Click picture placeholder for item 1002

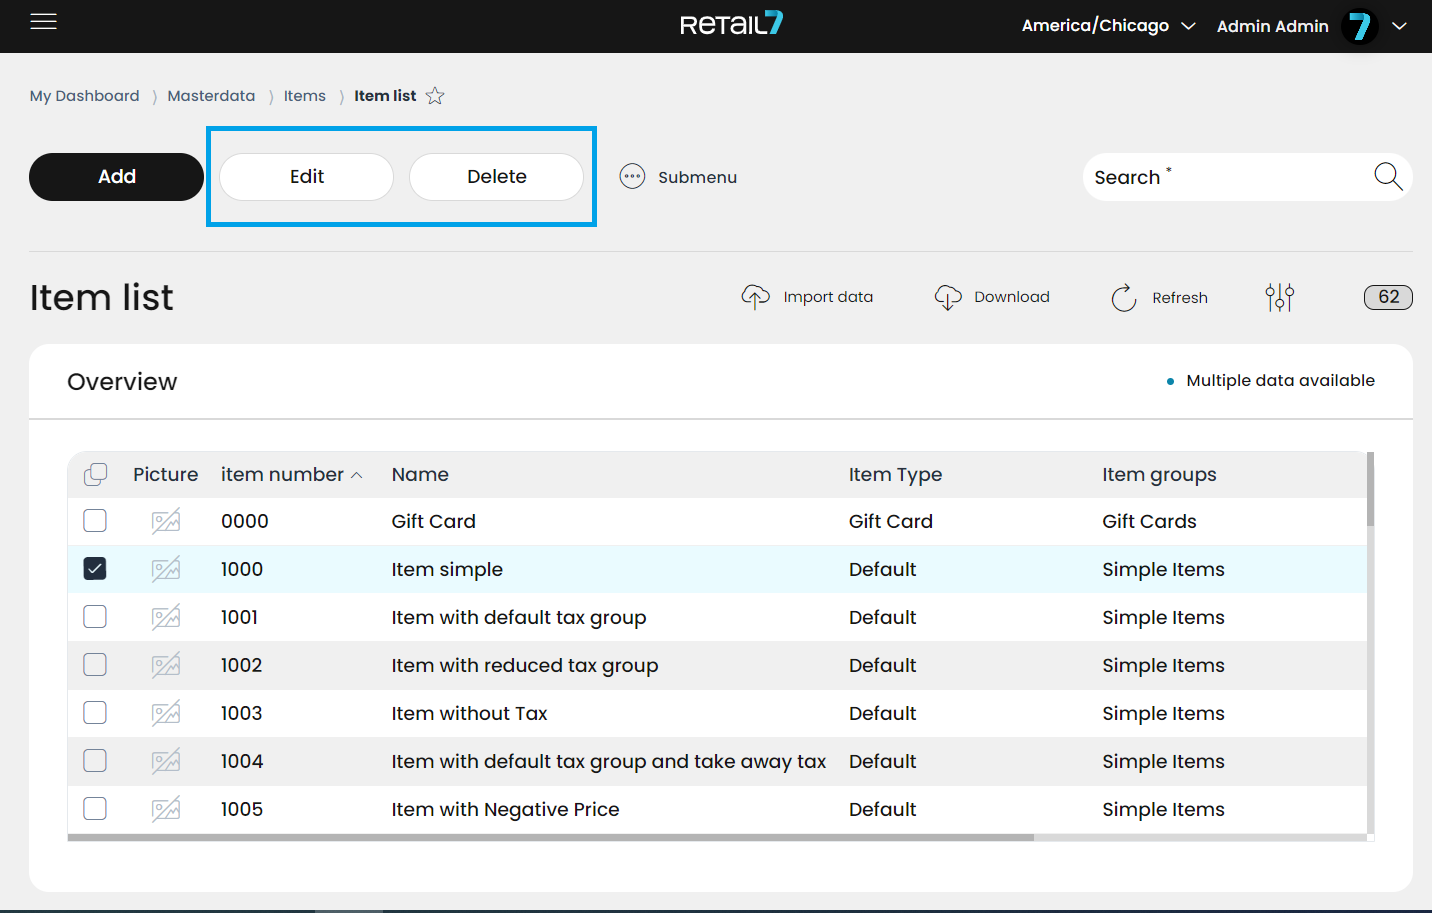click(x=166, y=665)
